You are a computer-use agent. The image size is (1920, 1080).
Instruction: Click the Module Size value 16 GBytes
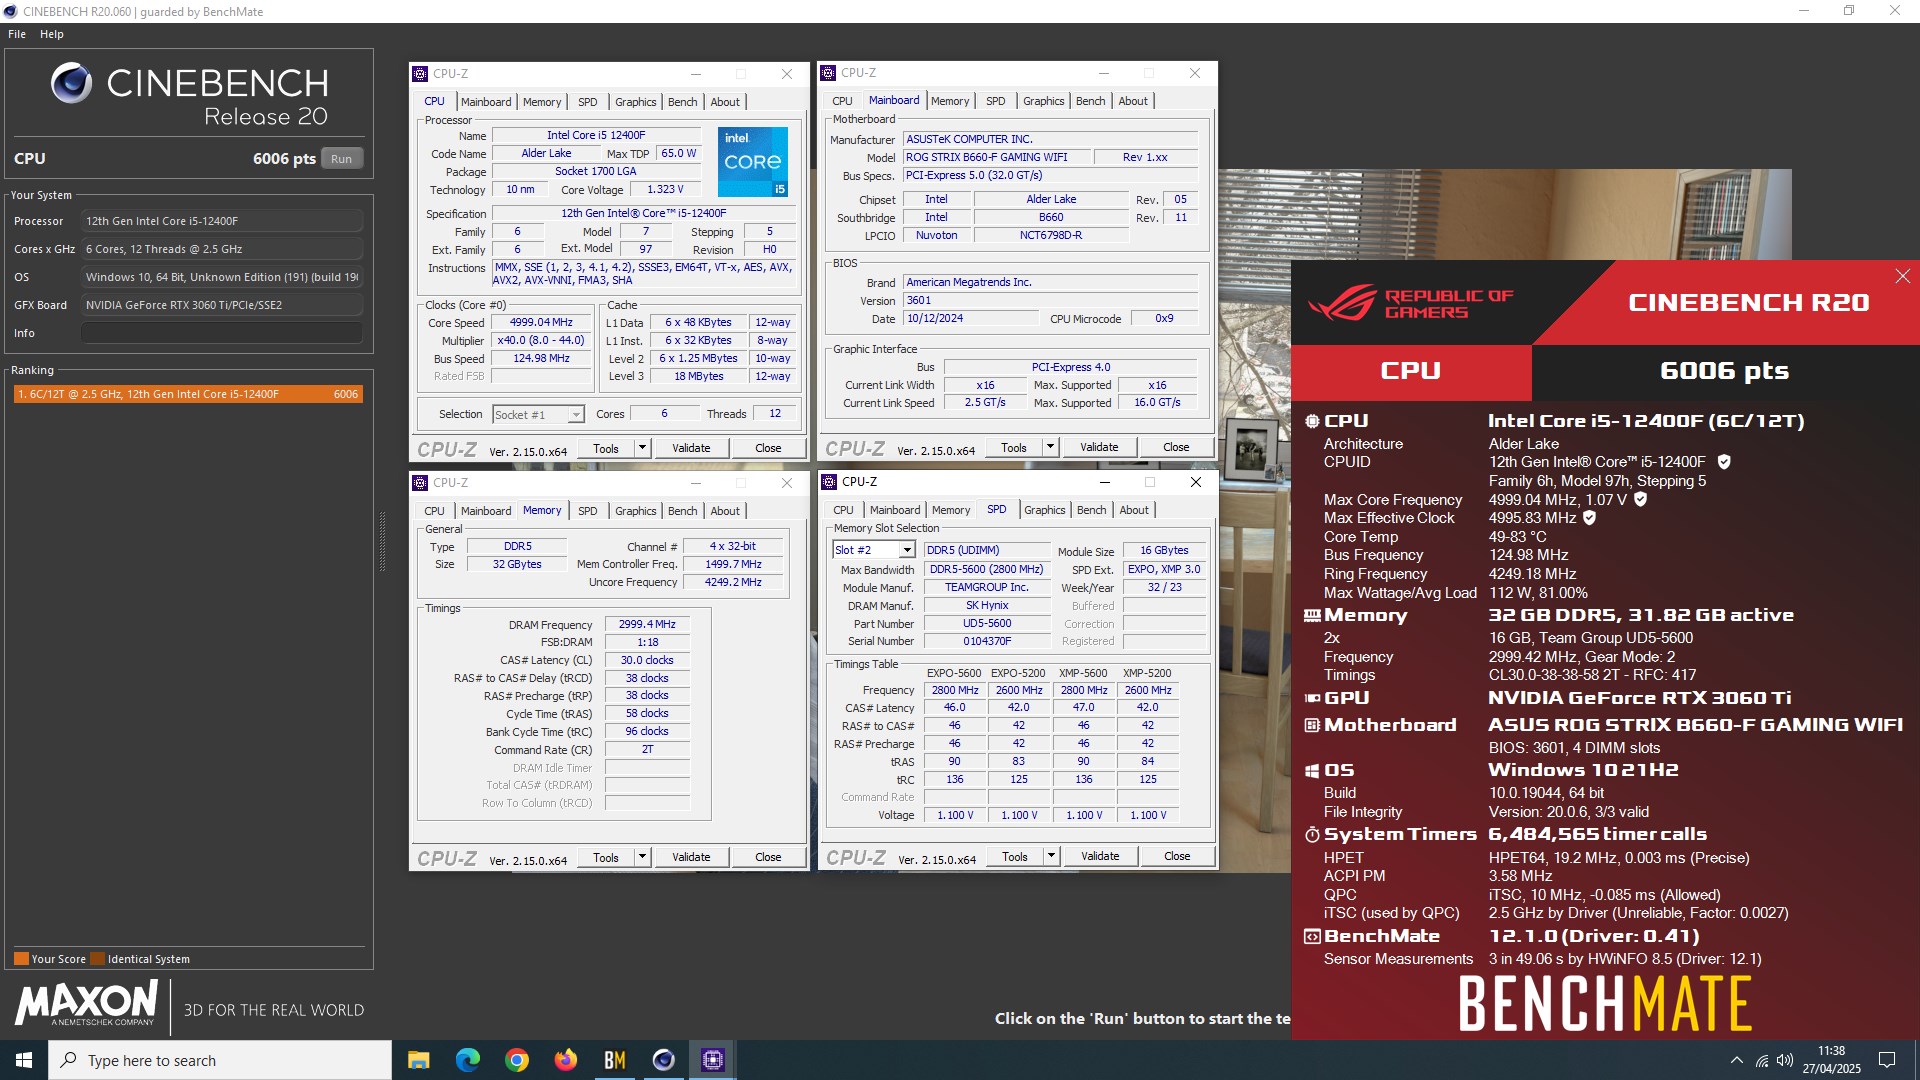pos(1164,551)
